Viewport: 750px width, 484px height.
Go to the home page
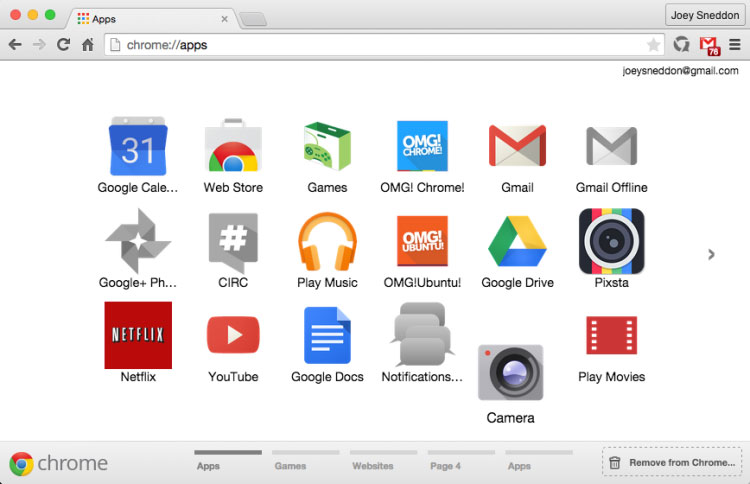pyautogui.click(x=88, y=45)
